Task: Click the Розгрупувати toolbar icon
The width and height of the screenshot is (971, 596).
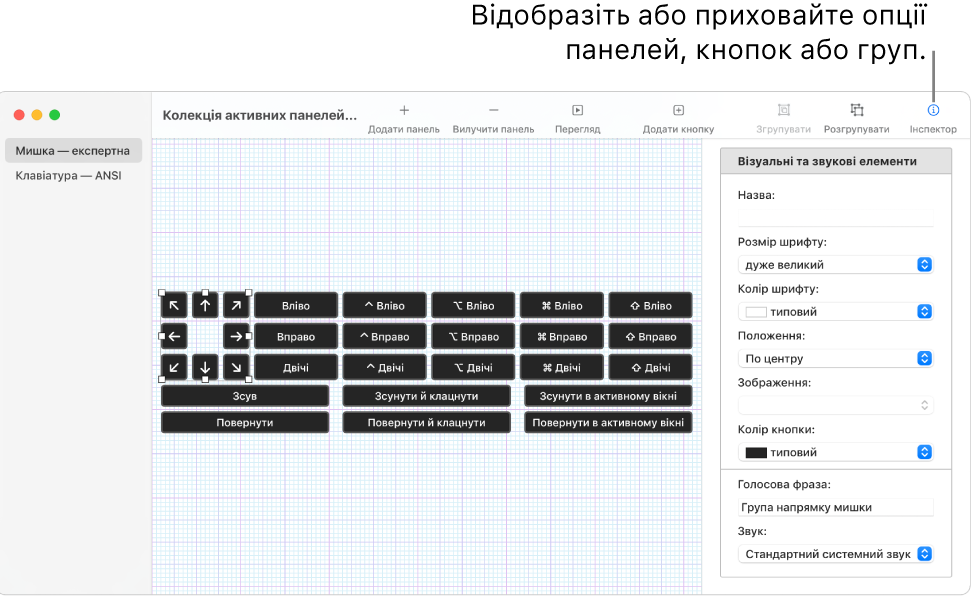Action: point(856,110)
